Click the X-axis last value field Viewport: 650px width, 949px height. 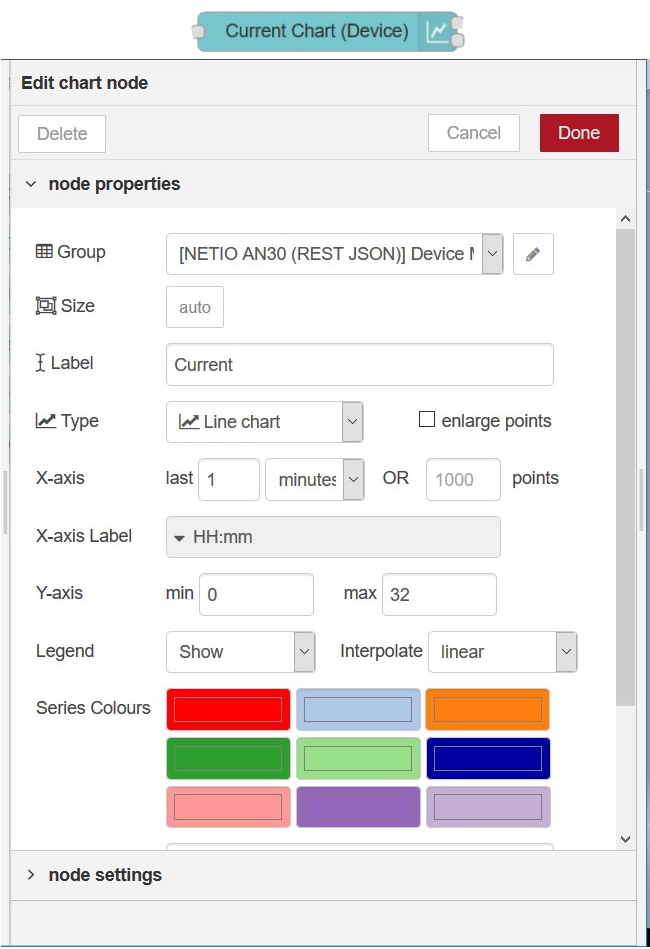coord(229,479)
